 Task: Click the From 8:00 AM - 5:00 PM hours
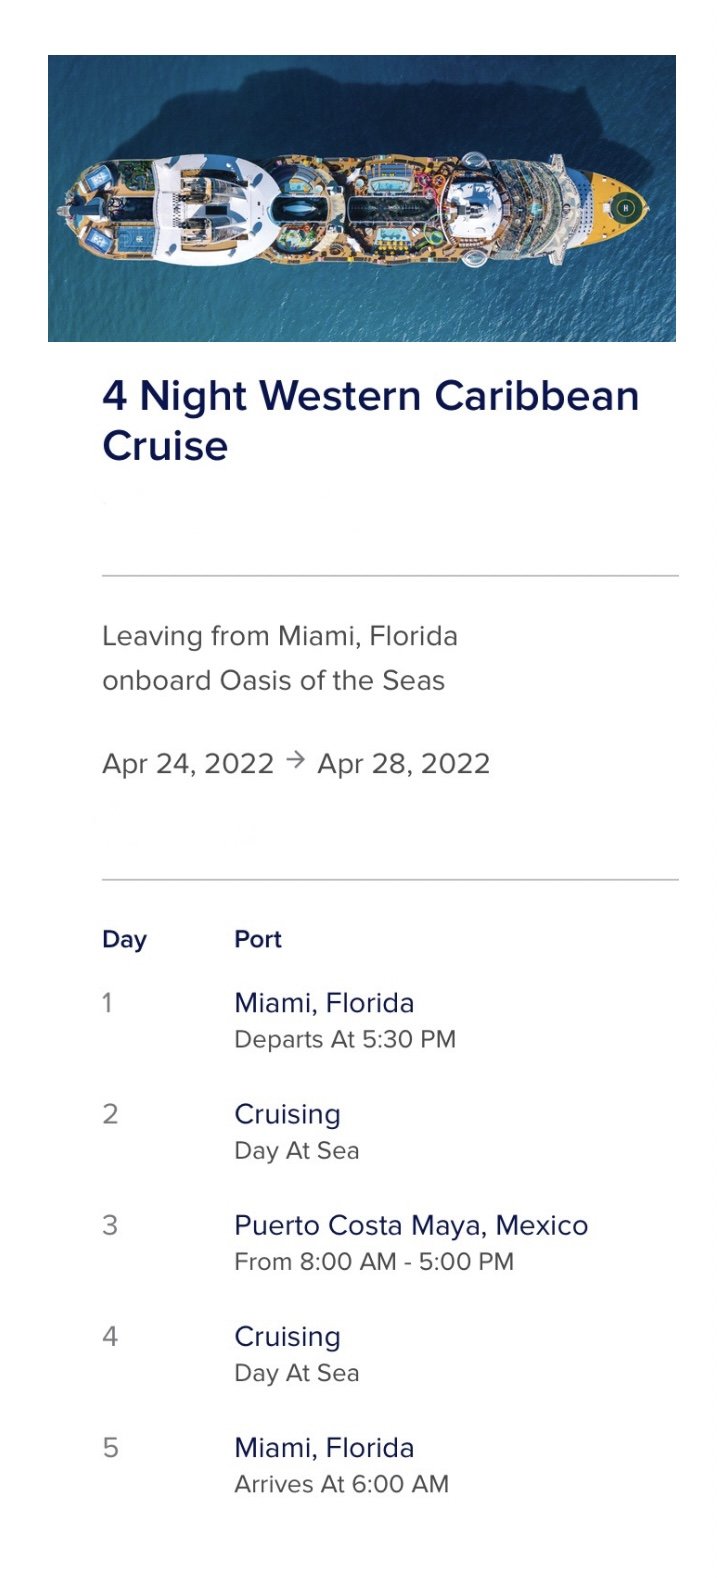[x=374, y=1262]
